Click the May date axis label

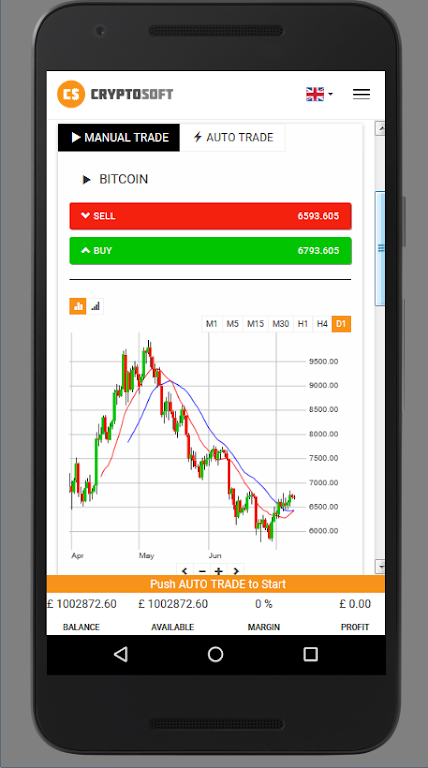point(146,555)
